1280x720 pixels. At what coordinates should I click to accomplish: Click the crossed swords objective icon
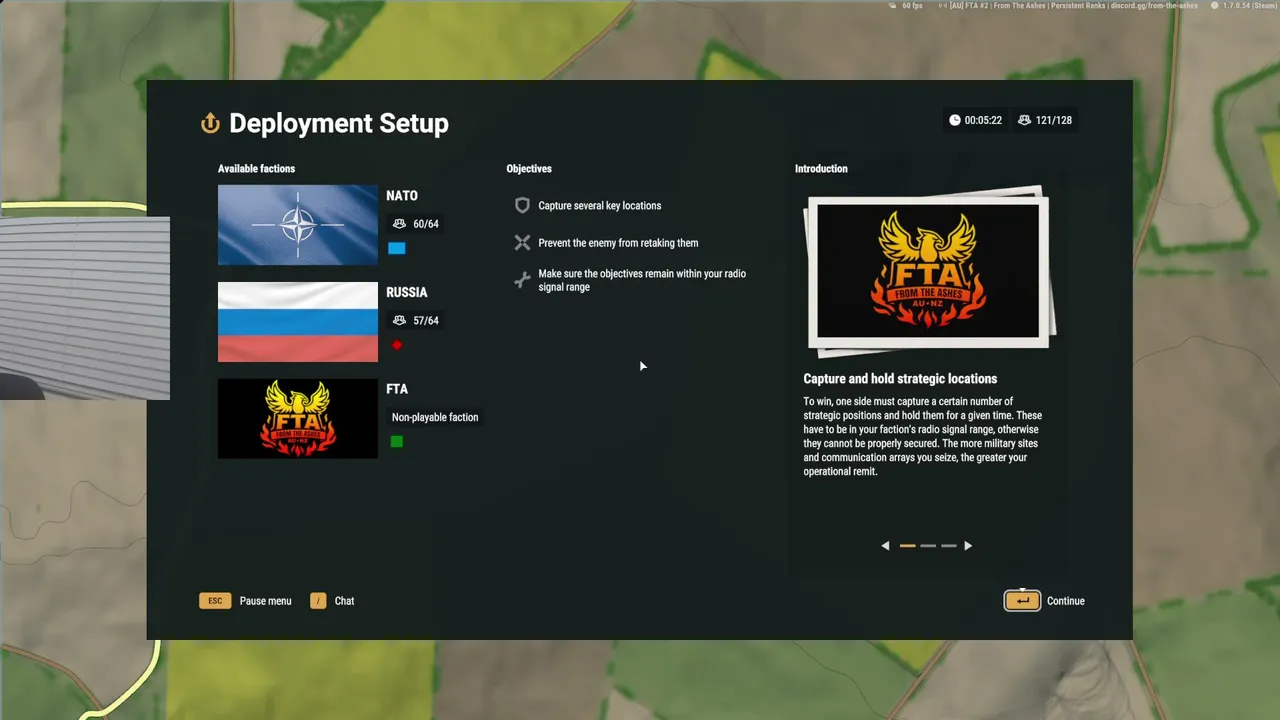click(522, 243)
